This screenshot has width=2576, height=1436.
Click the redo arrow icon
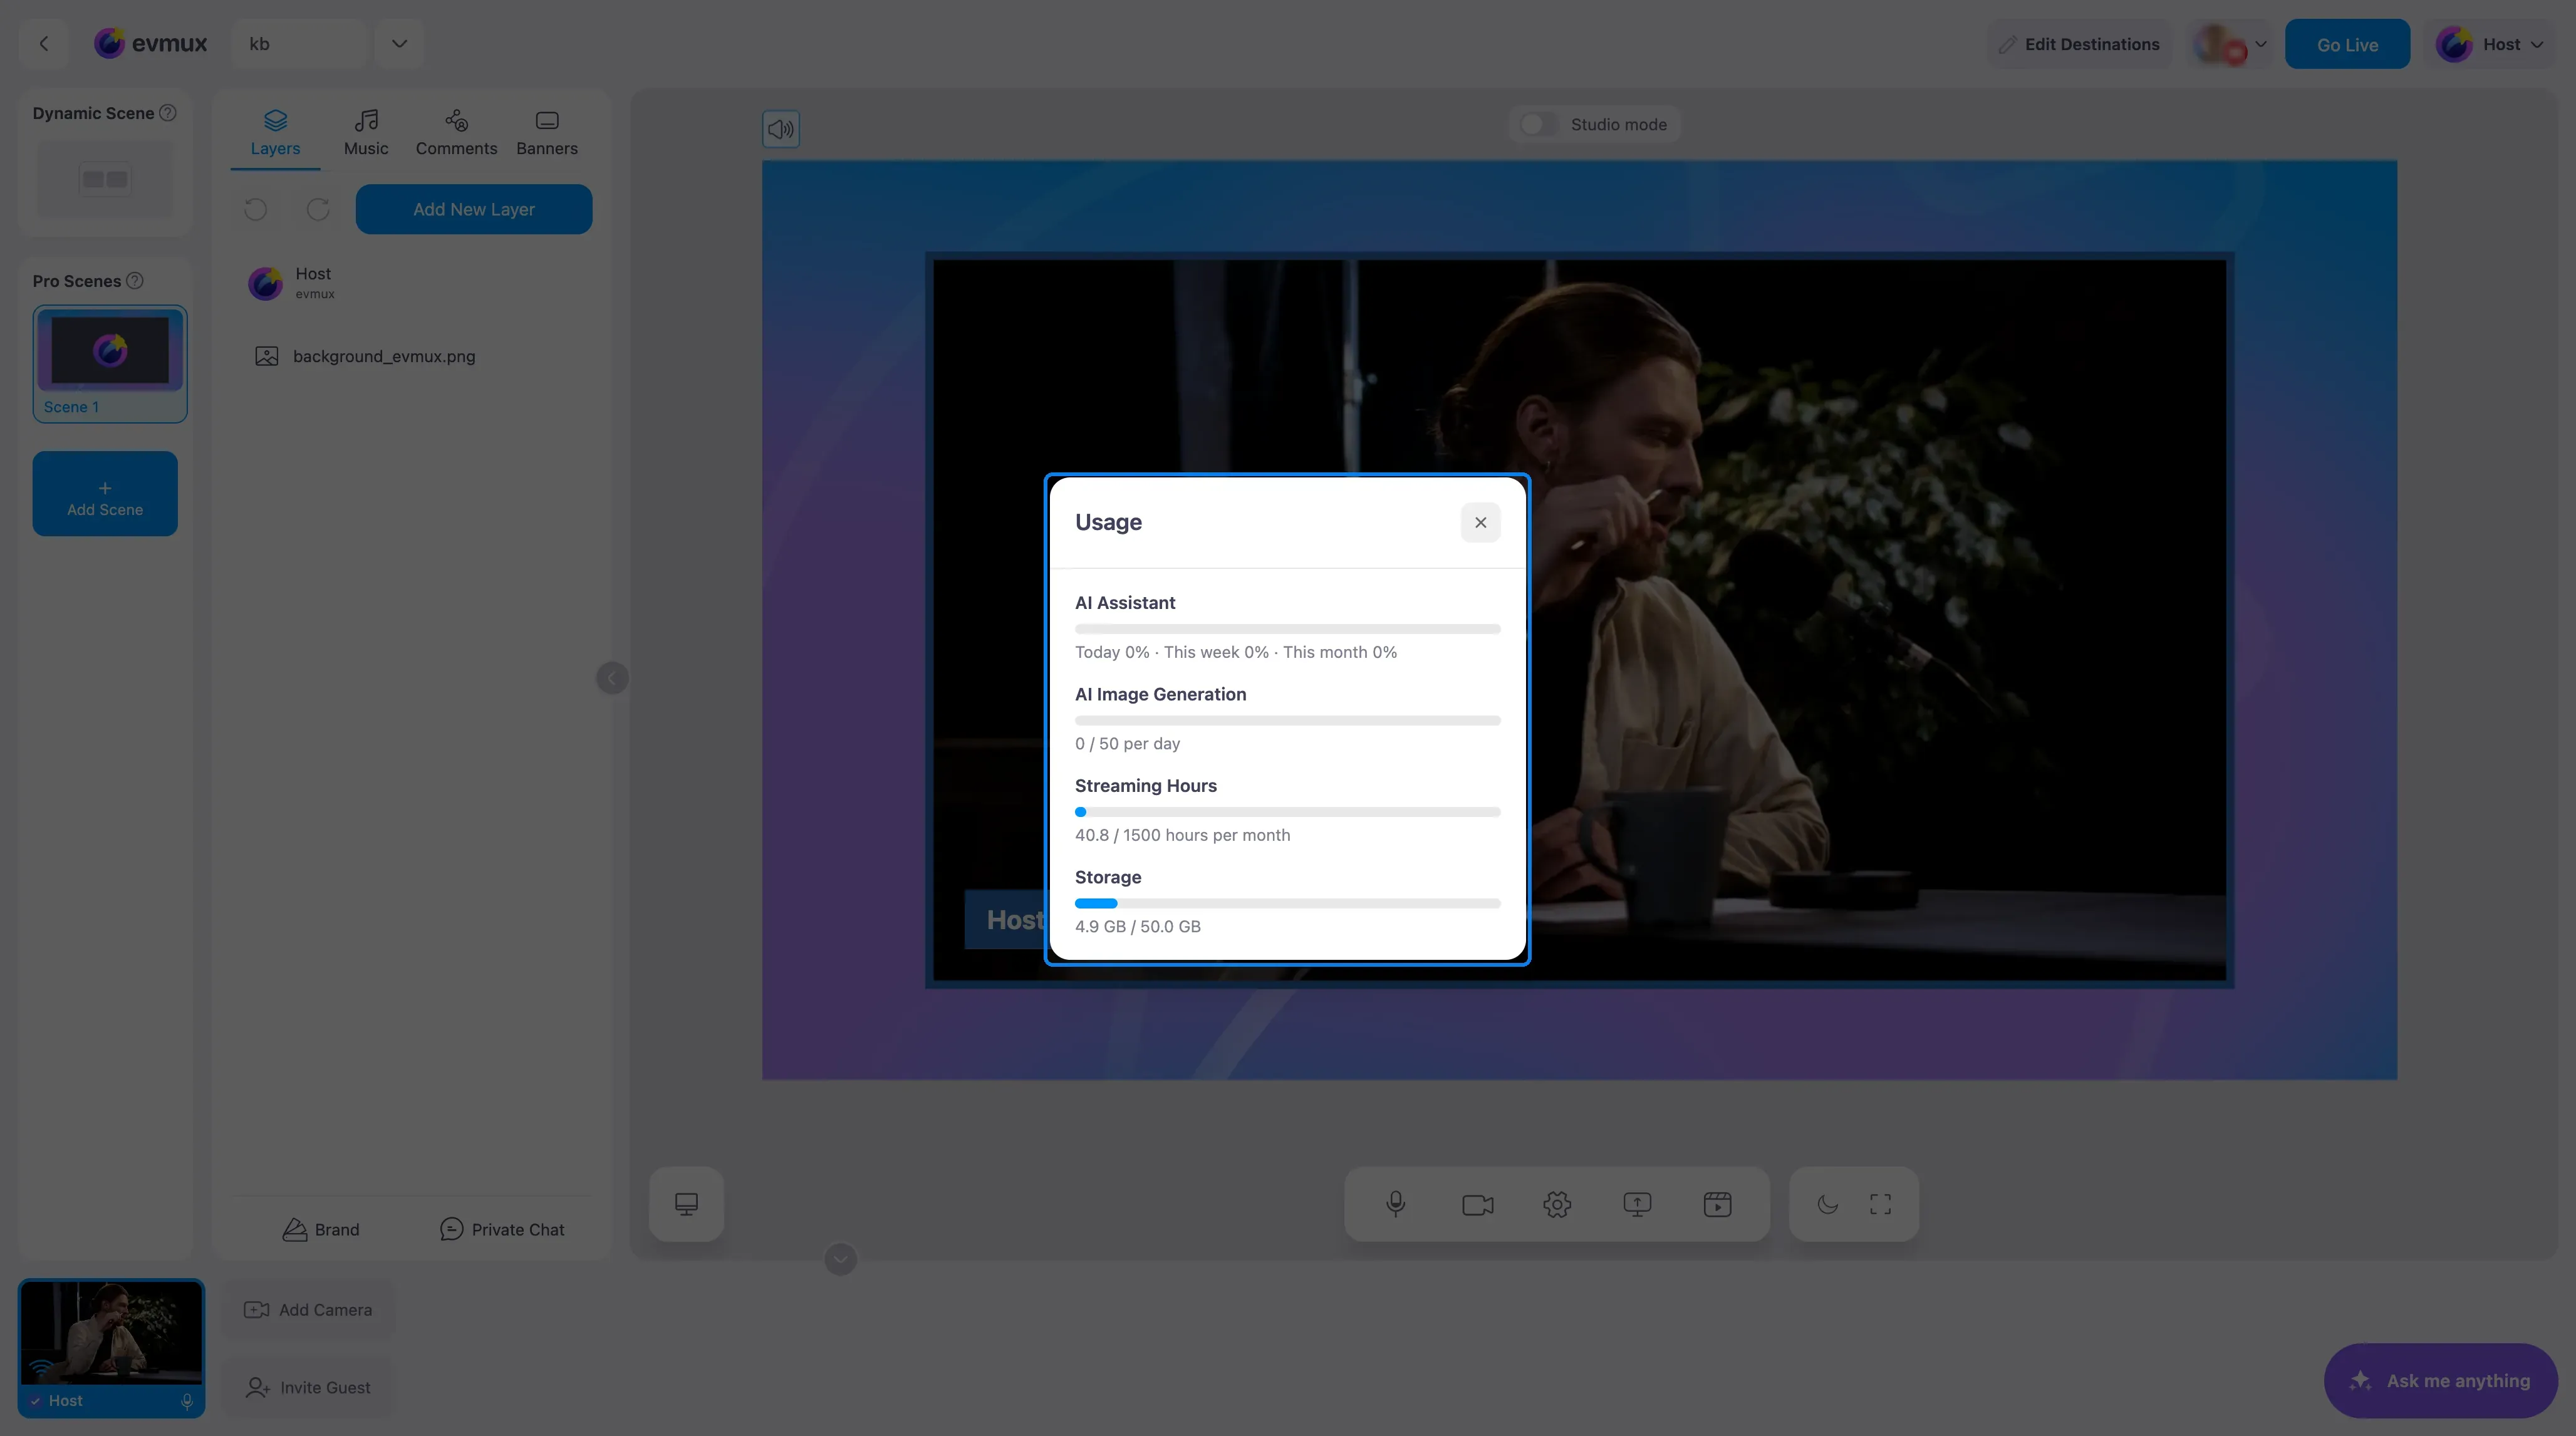click(x=318, y=209)
